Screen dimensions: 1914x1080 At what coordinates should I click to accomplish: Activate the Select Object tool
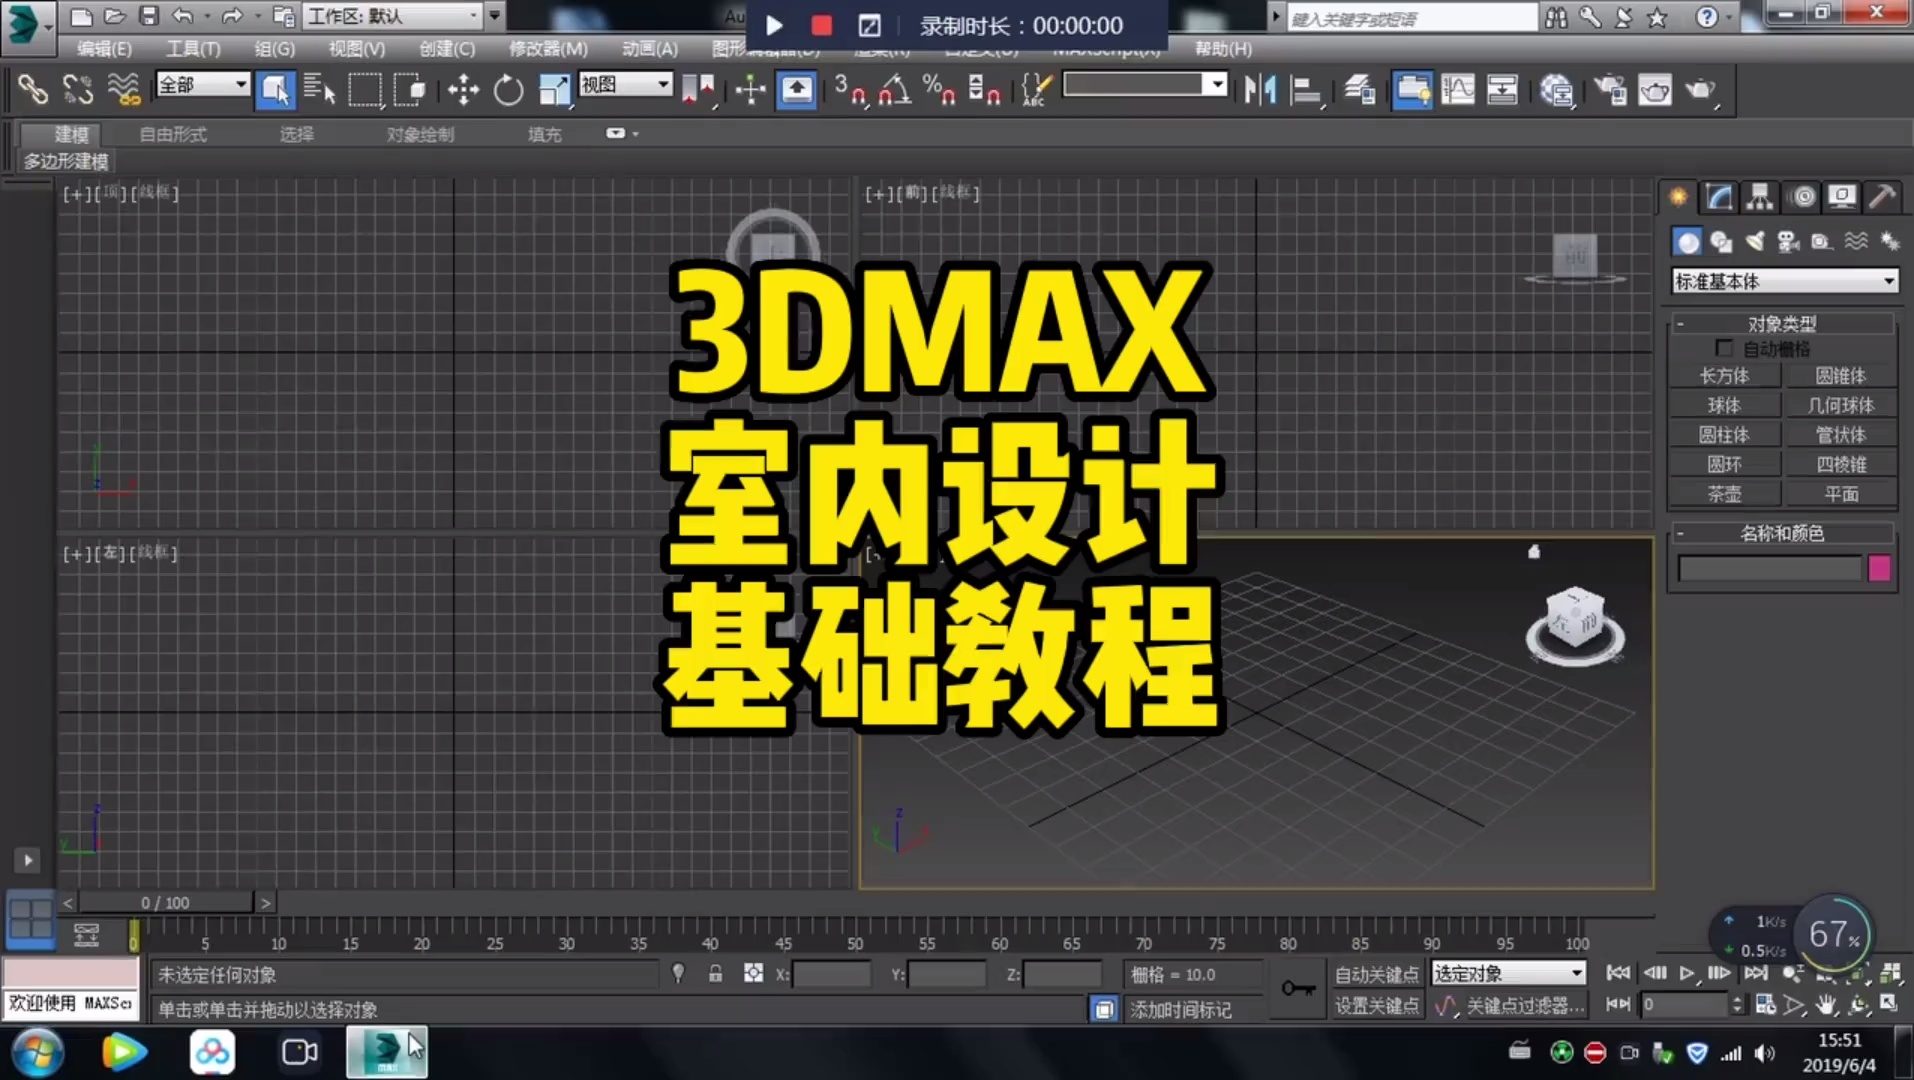(x=275, y=90)
